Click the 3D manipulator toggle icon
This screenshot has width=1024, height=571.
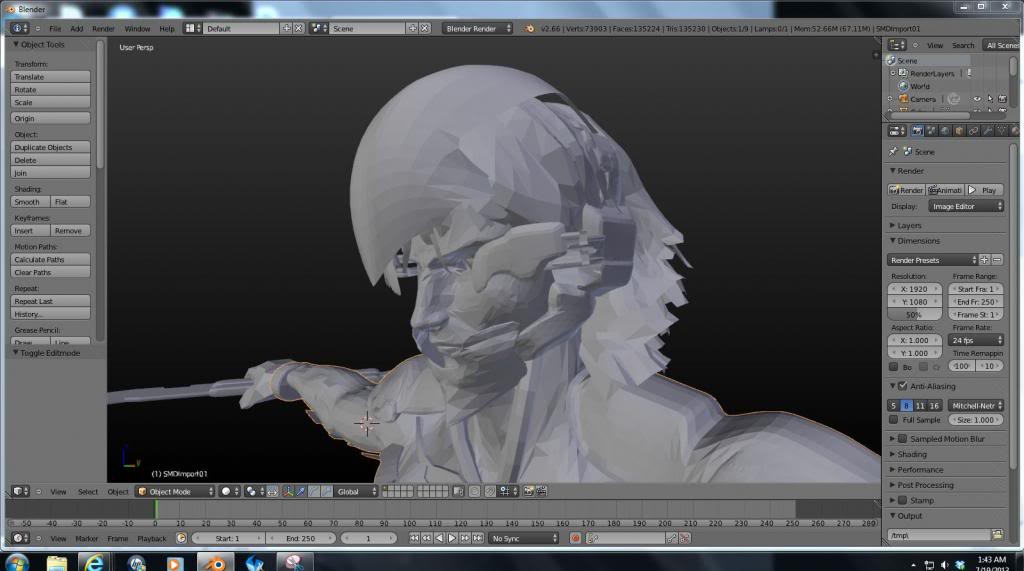[x=287, y=491]
